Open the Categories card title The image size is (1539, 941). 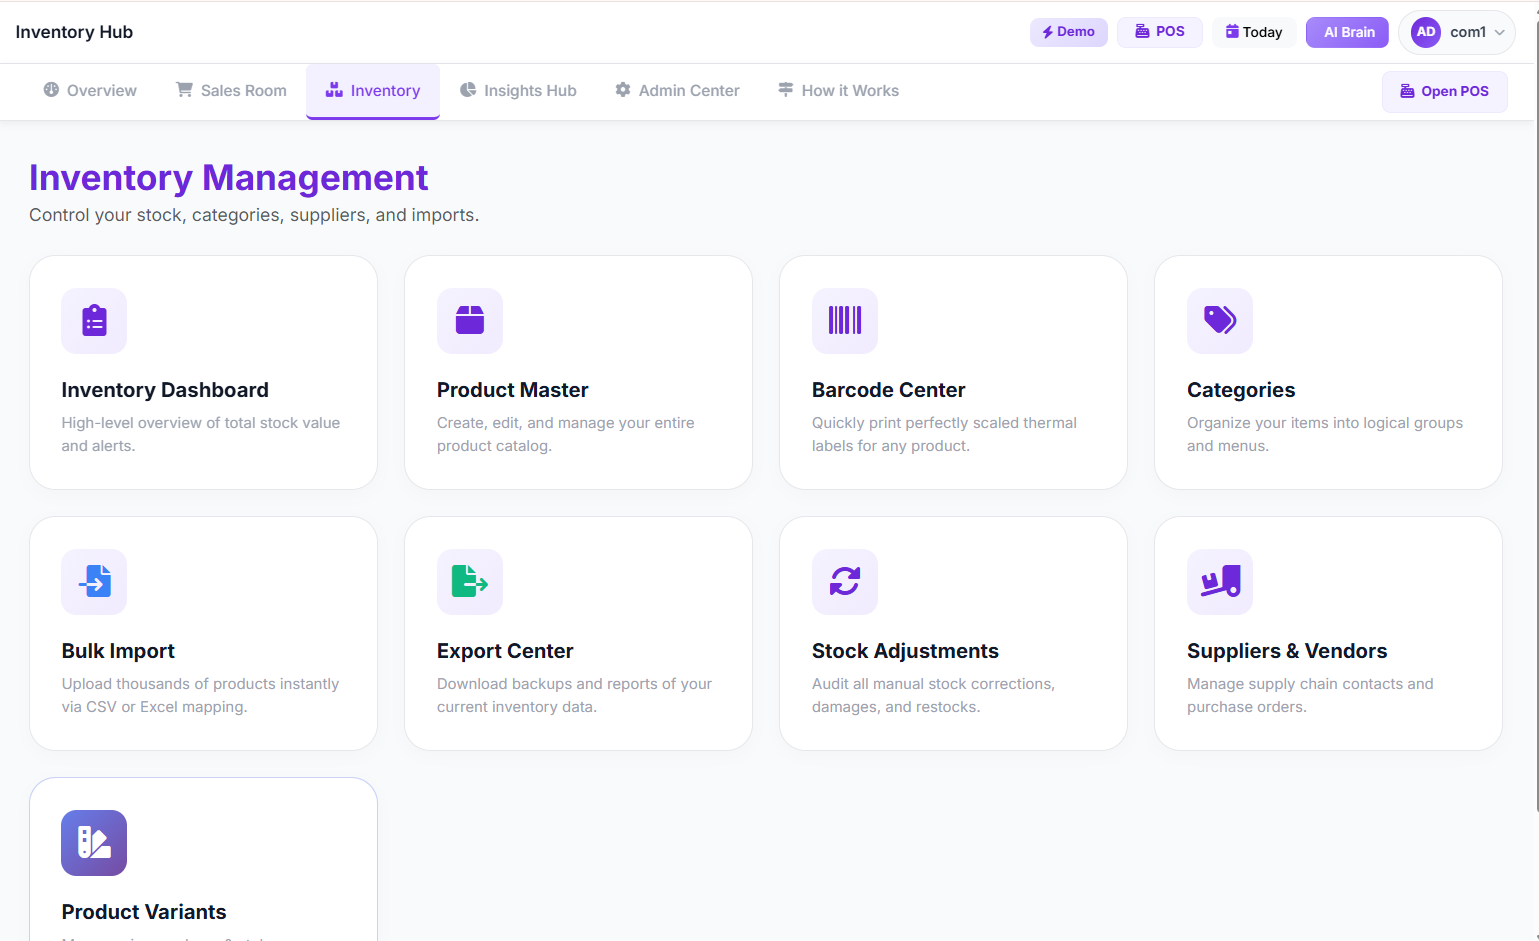click(1241, 390)
